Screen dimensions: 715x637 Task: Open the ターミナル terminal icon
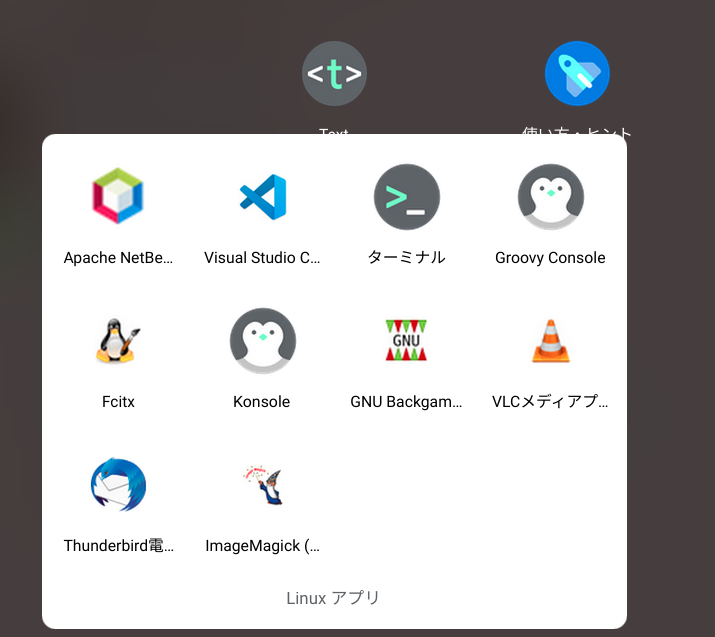click(x=407, y=197)
